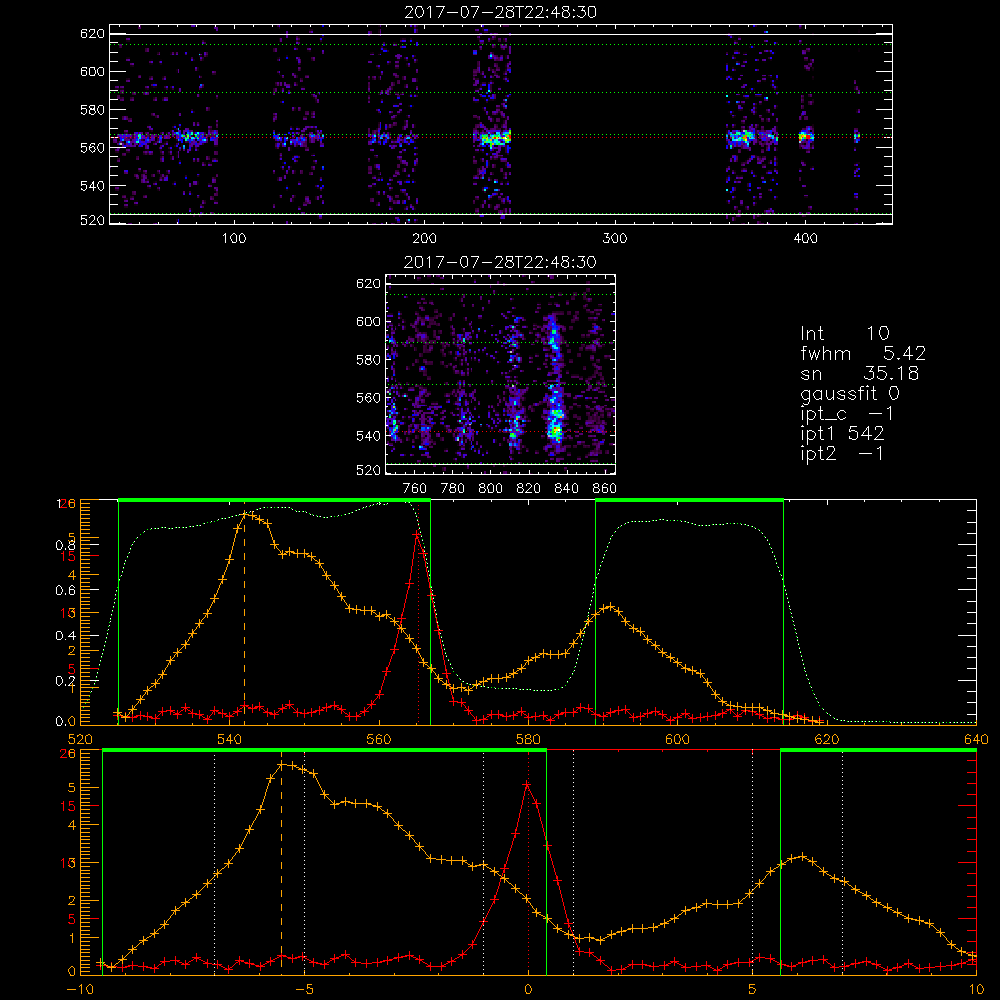Click the timestamp title above the wide top spectrogram
Screen dimensions: 1000x1000
(500, 13)
